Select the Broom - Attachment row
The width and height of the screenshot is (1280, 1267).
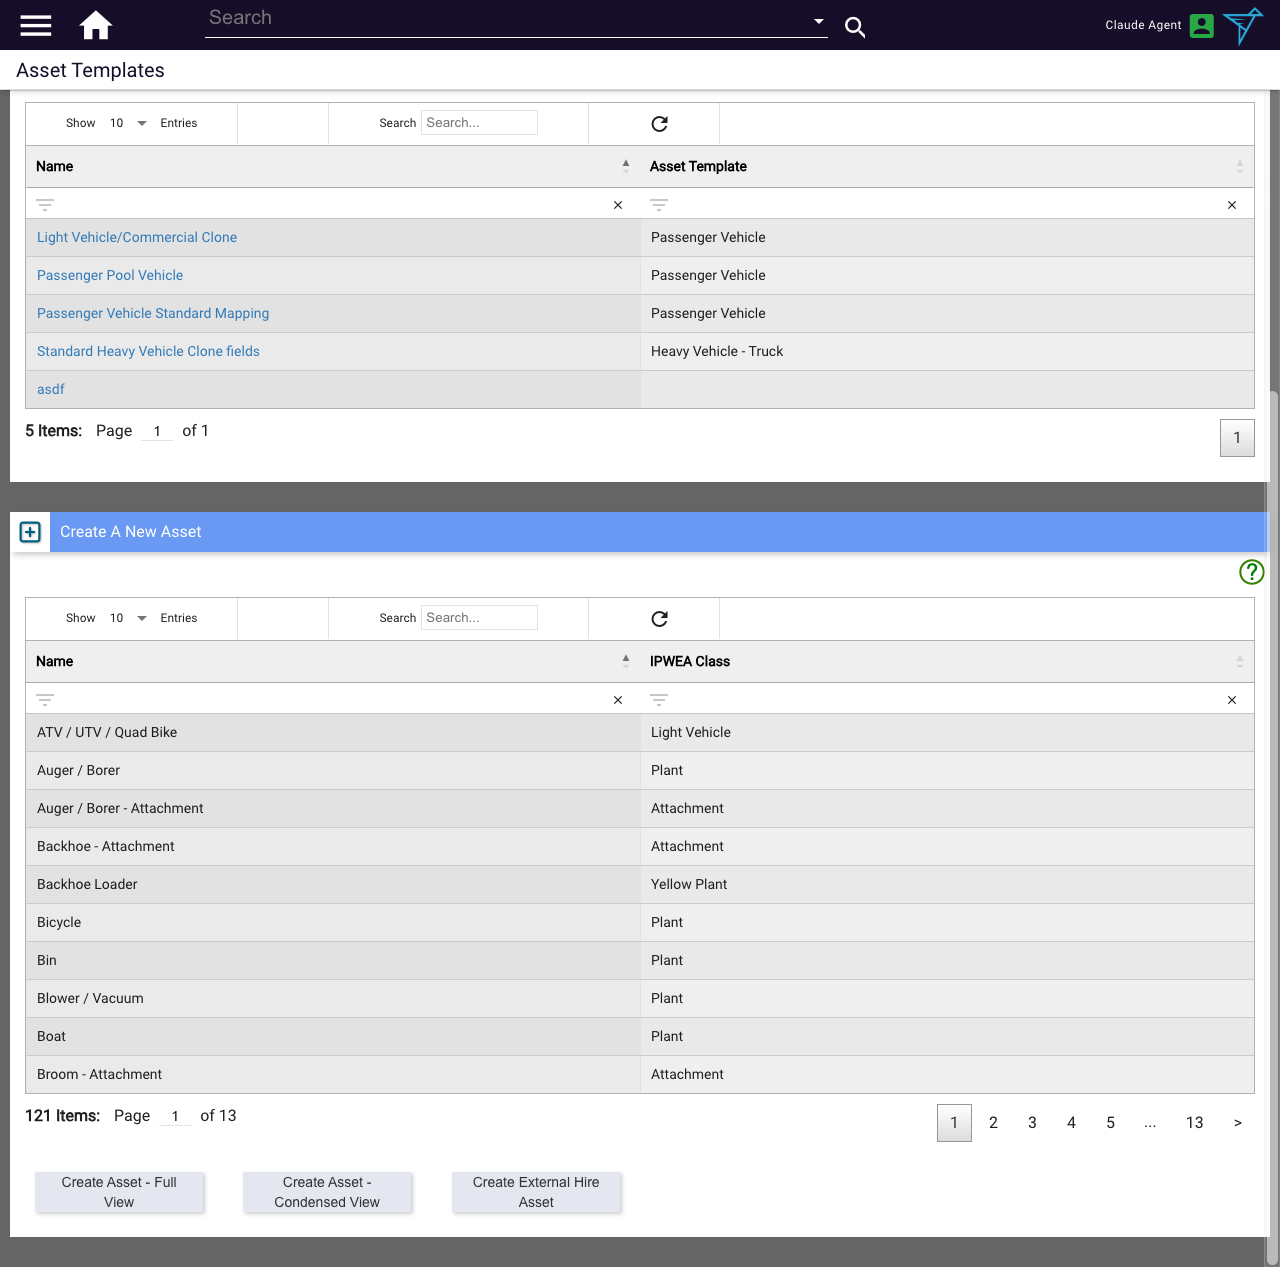[640, 1075]
